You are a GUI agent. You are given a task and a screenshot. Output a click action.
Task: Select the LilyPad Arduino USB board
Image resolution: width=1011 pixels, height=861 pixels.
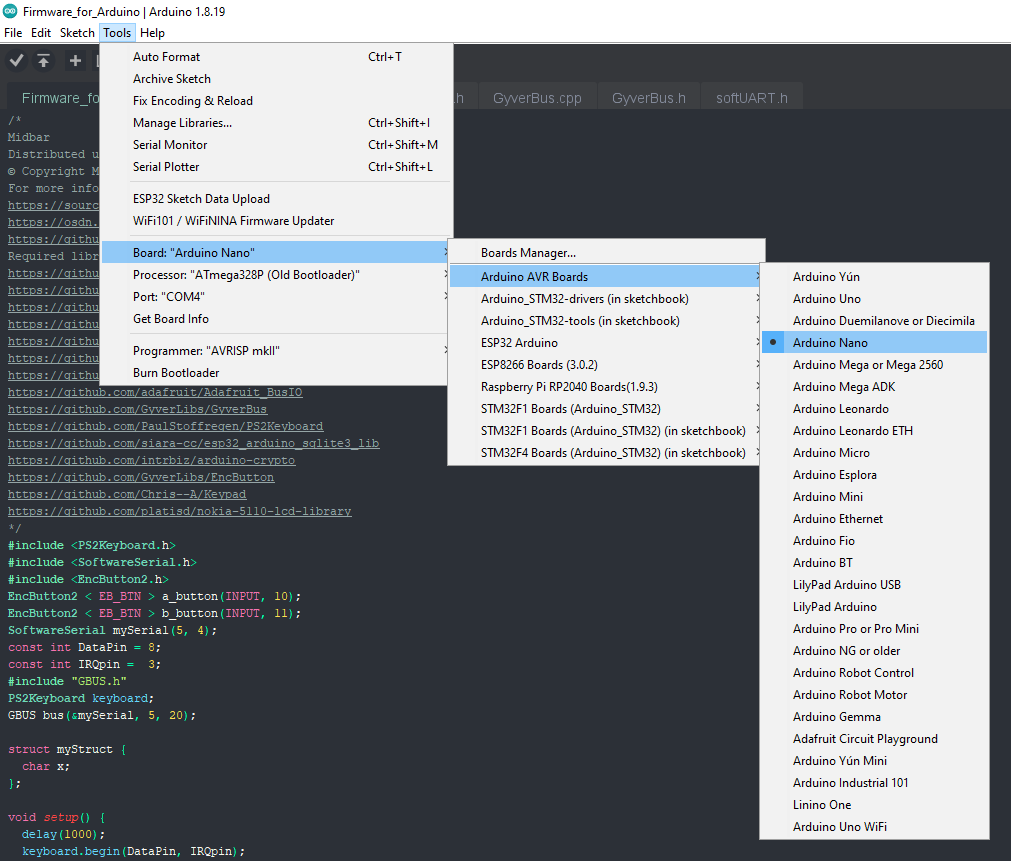pyautogui.click(x=874, y=584)
